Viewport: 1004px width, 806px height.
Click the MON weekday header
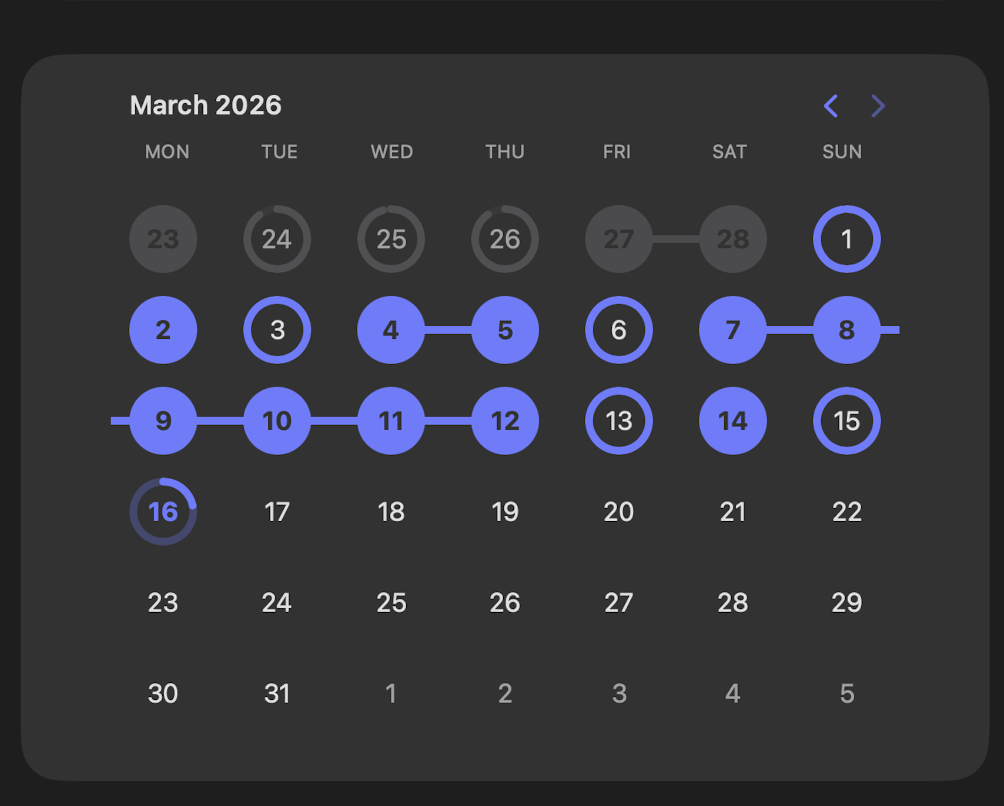click(x=167, y=152)
